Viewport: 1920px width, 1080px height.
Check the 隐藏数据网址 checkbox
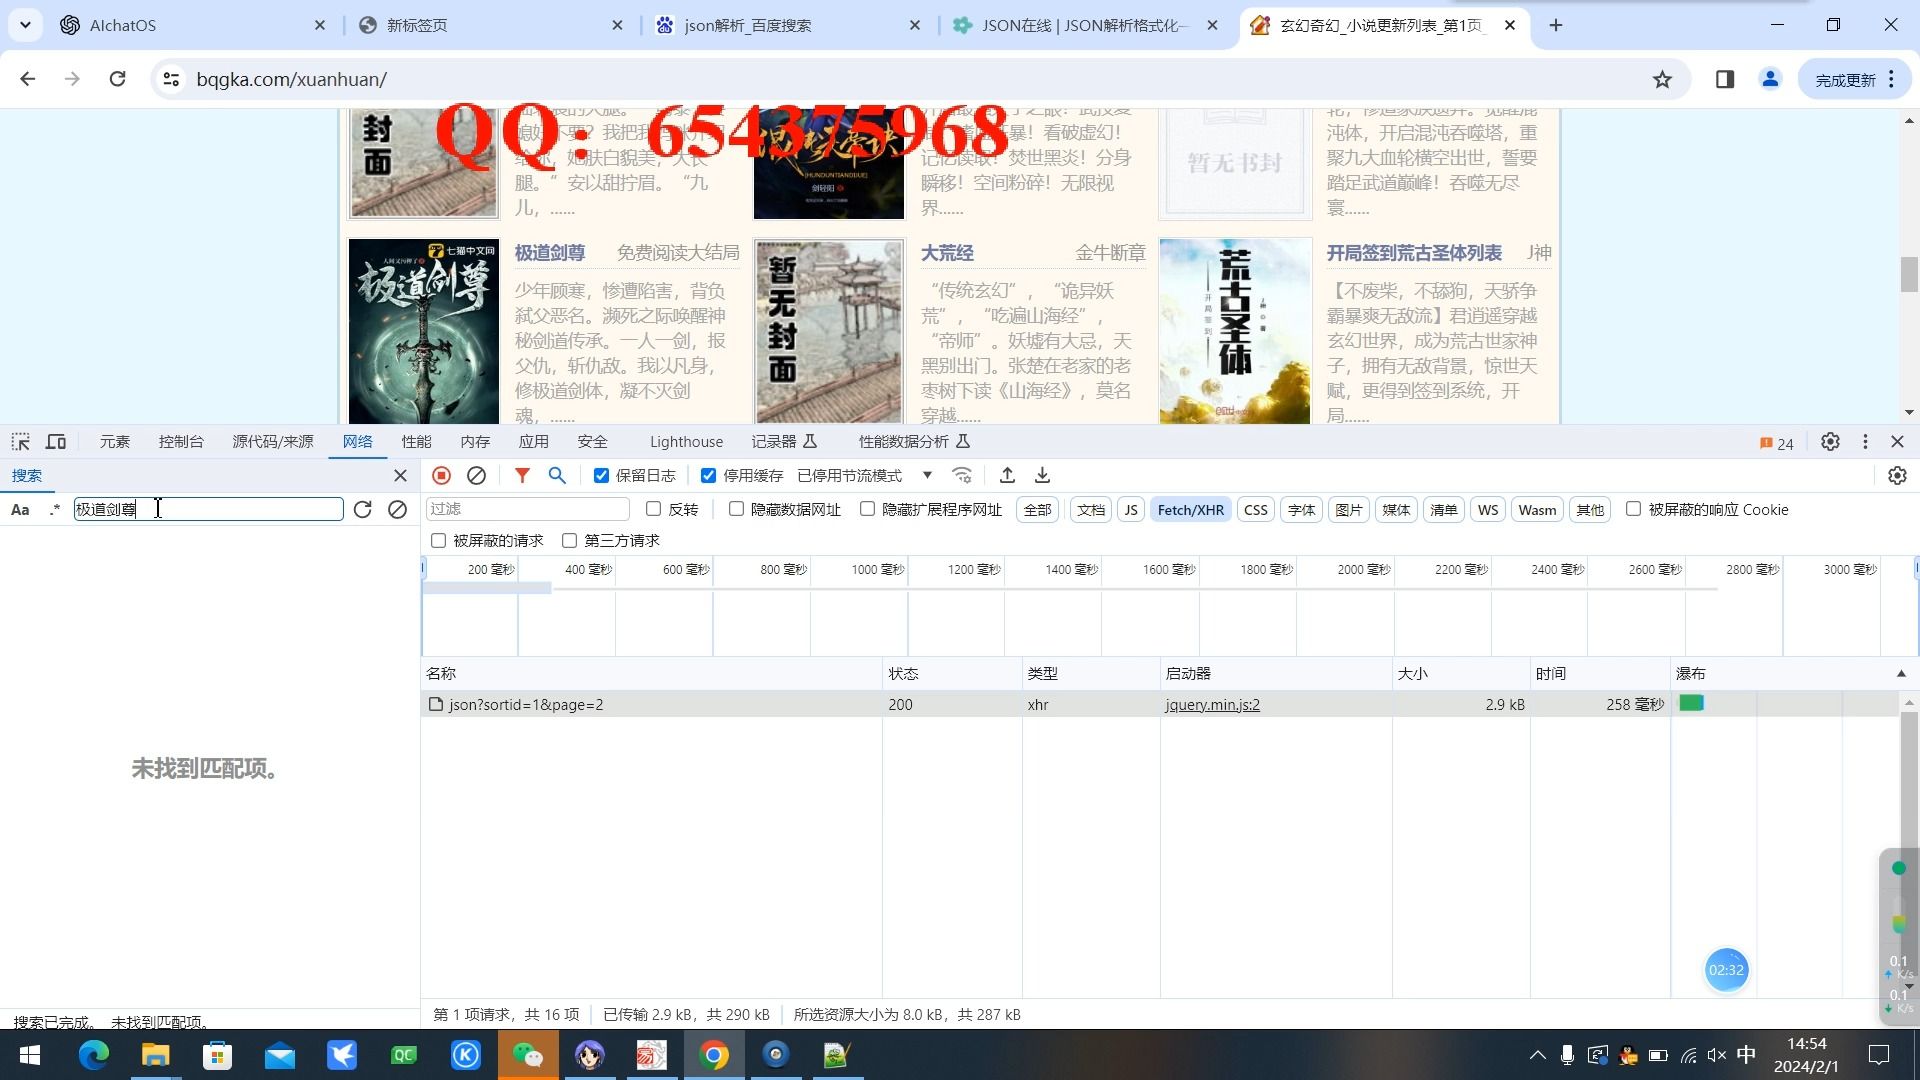736,509
